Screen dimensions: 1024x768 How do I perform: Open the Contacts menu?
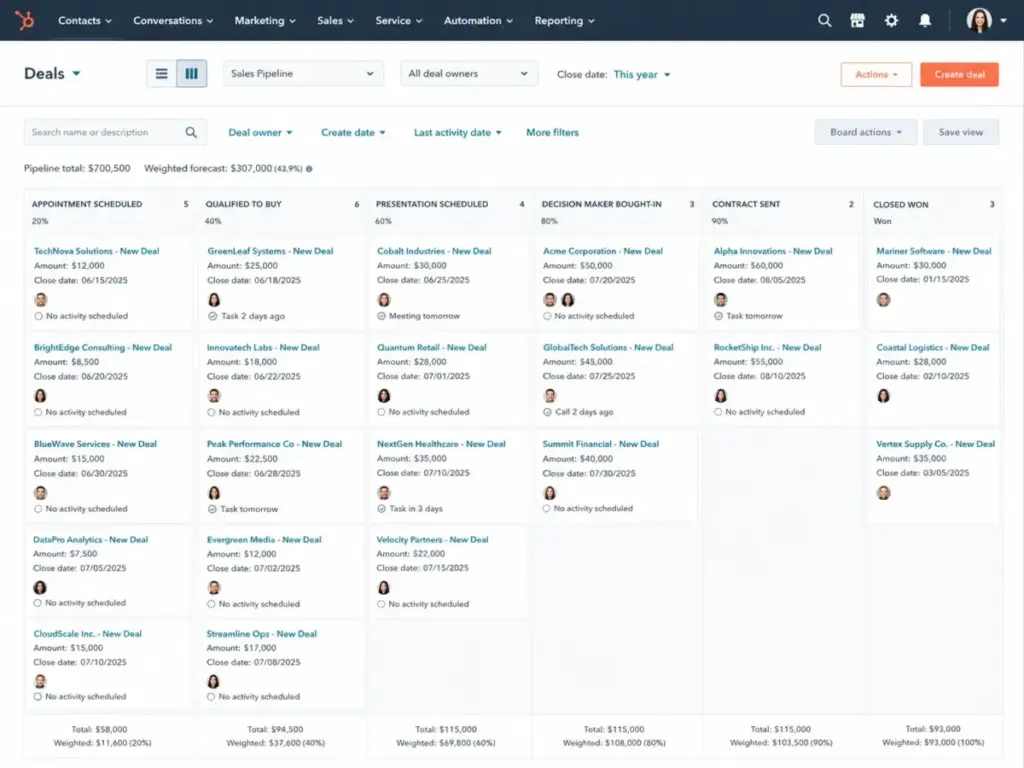pyautogui.click(x=84, y=20)
